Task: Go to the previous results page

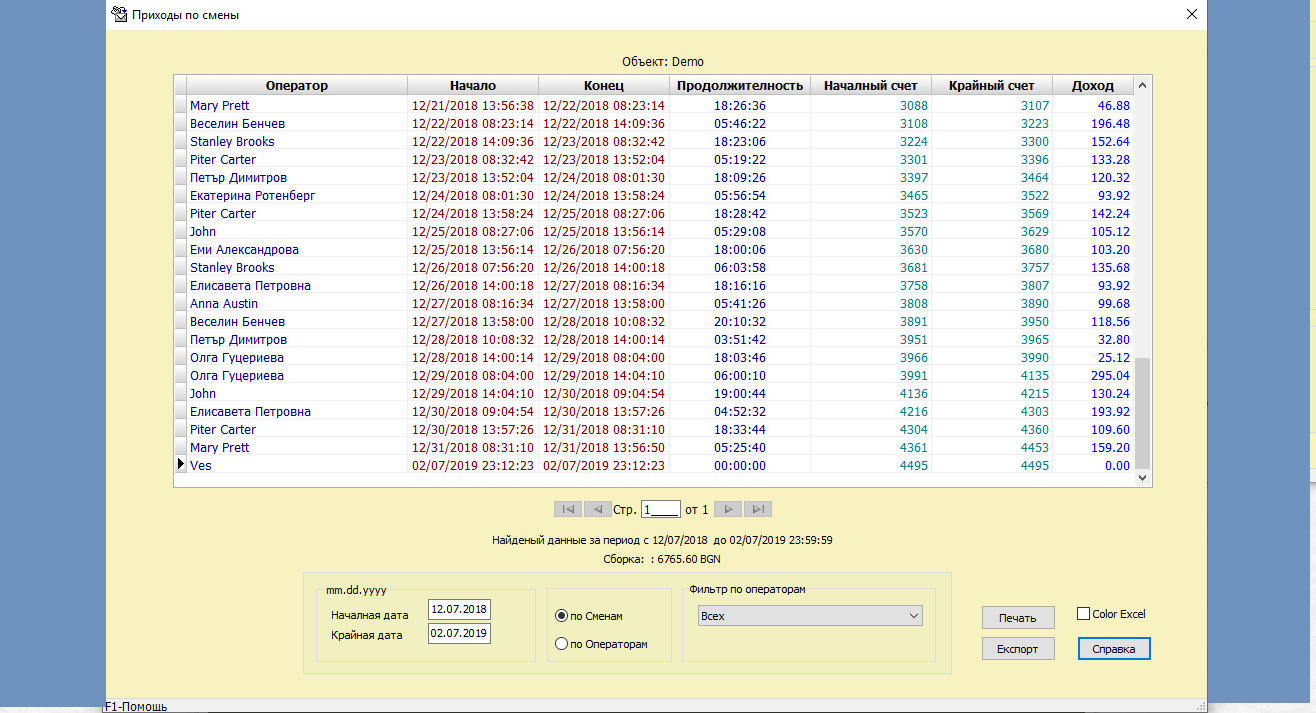Action: coord(597,509)
